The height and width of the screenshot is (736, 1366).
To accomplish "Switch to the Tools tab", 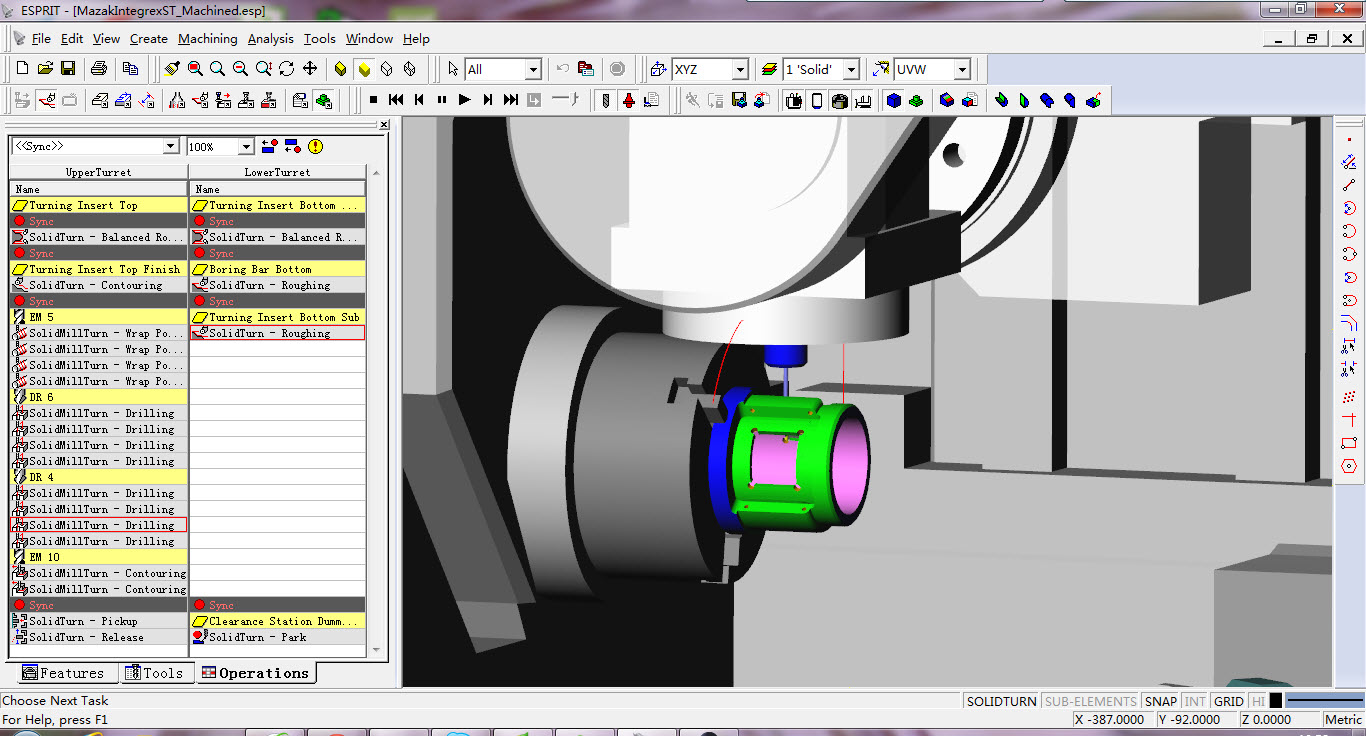I will coord(155,673).
